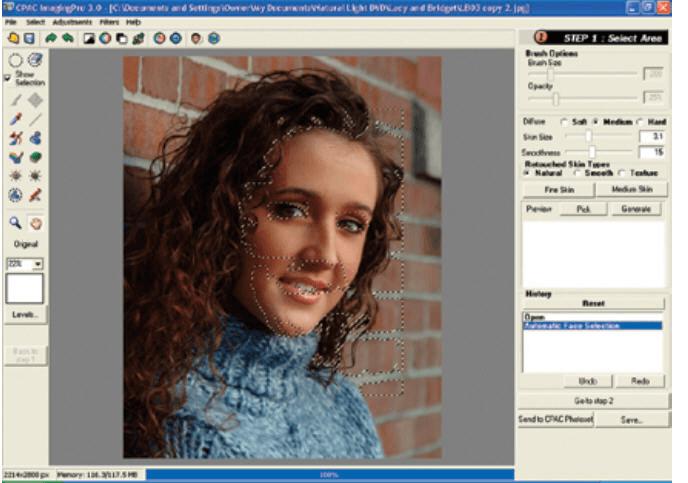Click the green undo arrow in toolbar
Image resolution: width=688 pixels, height=483 pixels.
tap(51, 39)
